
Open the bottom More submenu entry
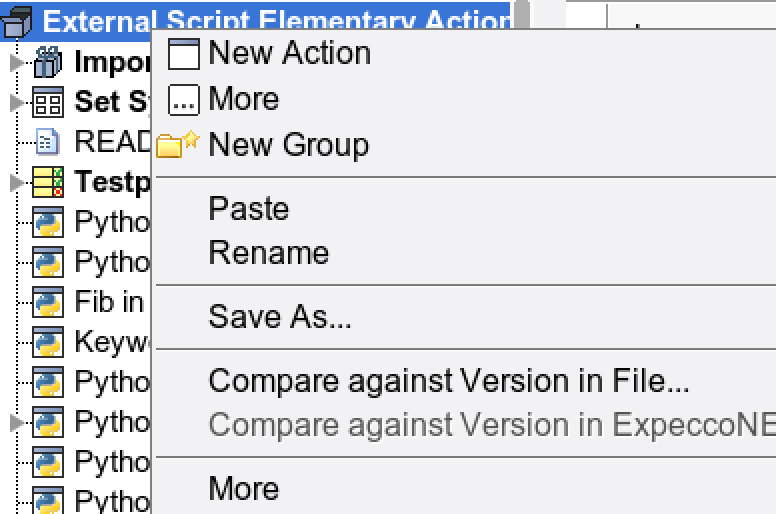coord(243,488)
